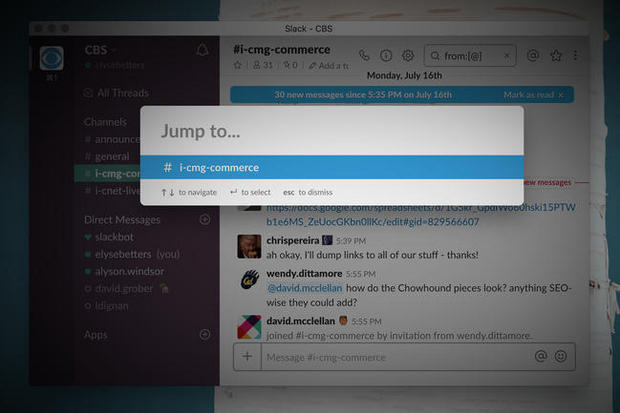The height and width of the screenshot is (413, 620).
Task: Open chrispereira's avatar photo
Action: tap(249, 246)
